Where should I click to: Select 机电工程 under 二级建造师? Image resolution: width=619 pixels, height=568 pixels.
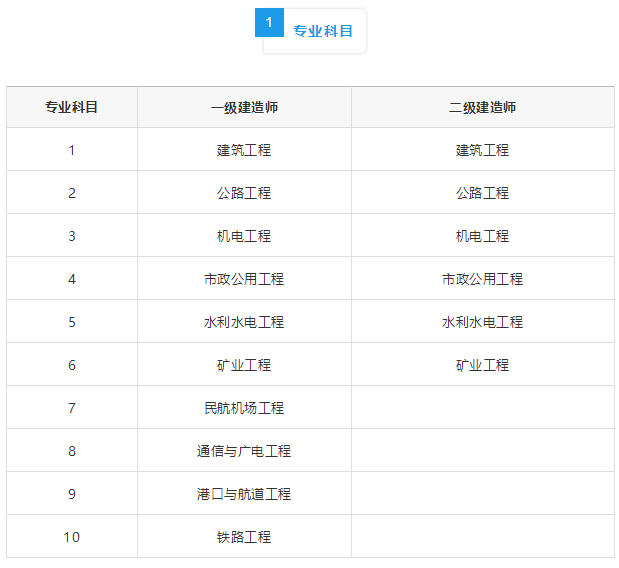click(x=482, y=236)
